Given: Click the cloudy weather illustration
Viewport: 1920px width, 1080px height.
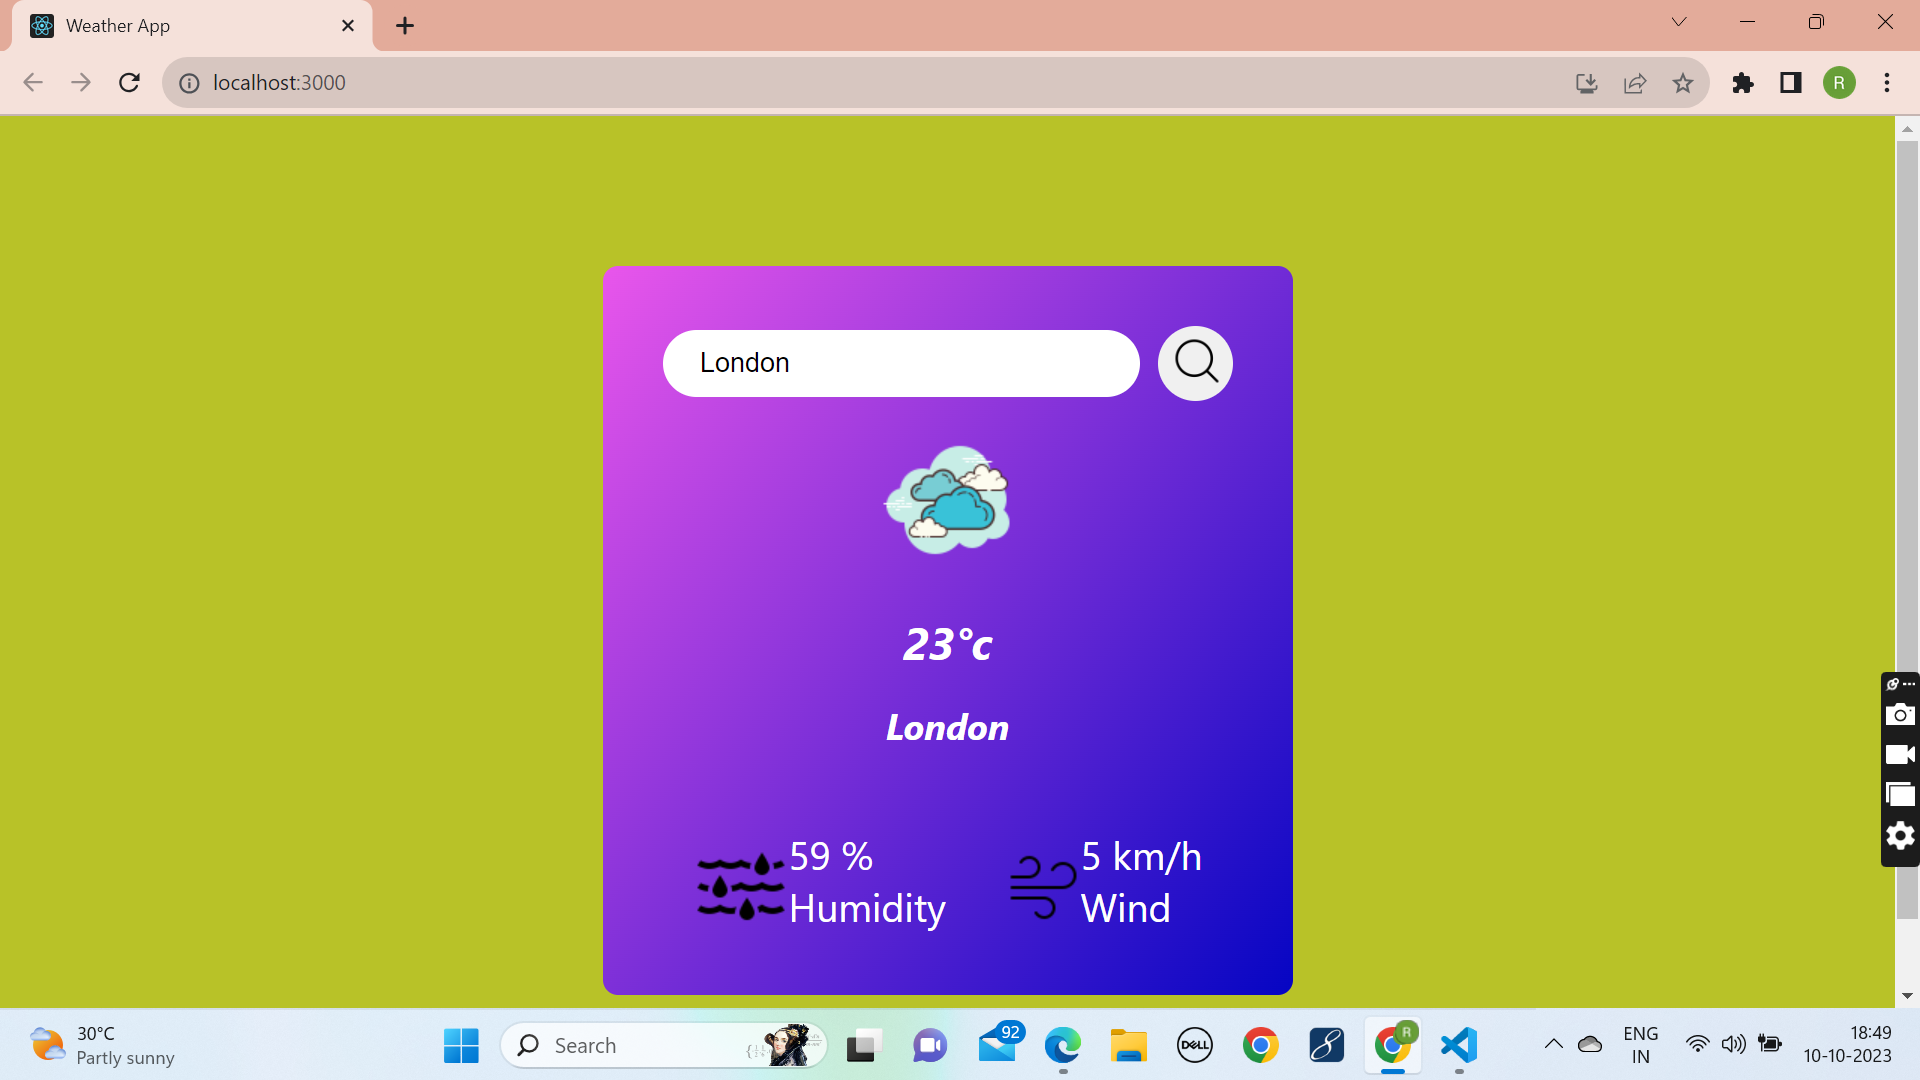Looking at the screenshot, I should coord(946,500).
